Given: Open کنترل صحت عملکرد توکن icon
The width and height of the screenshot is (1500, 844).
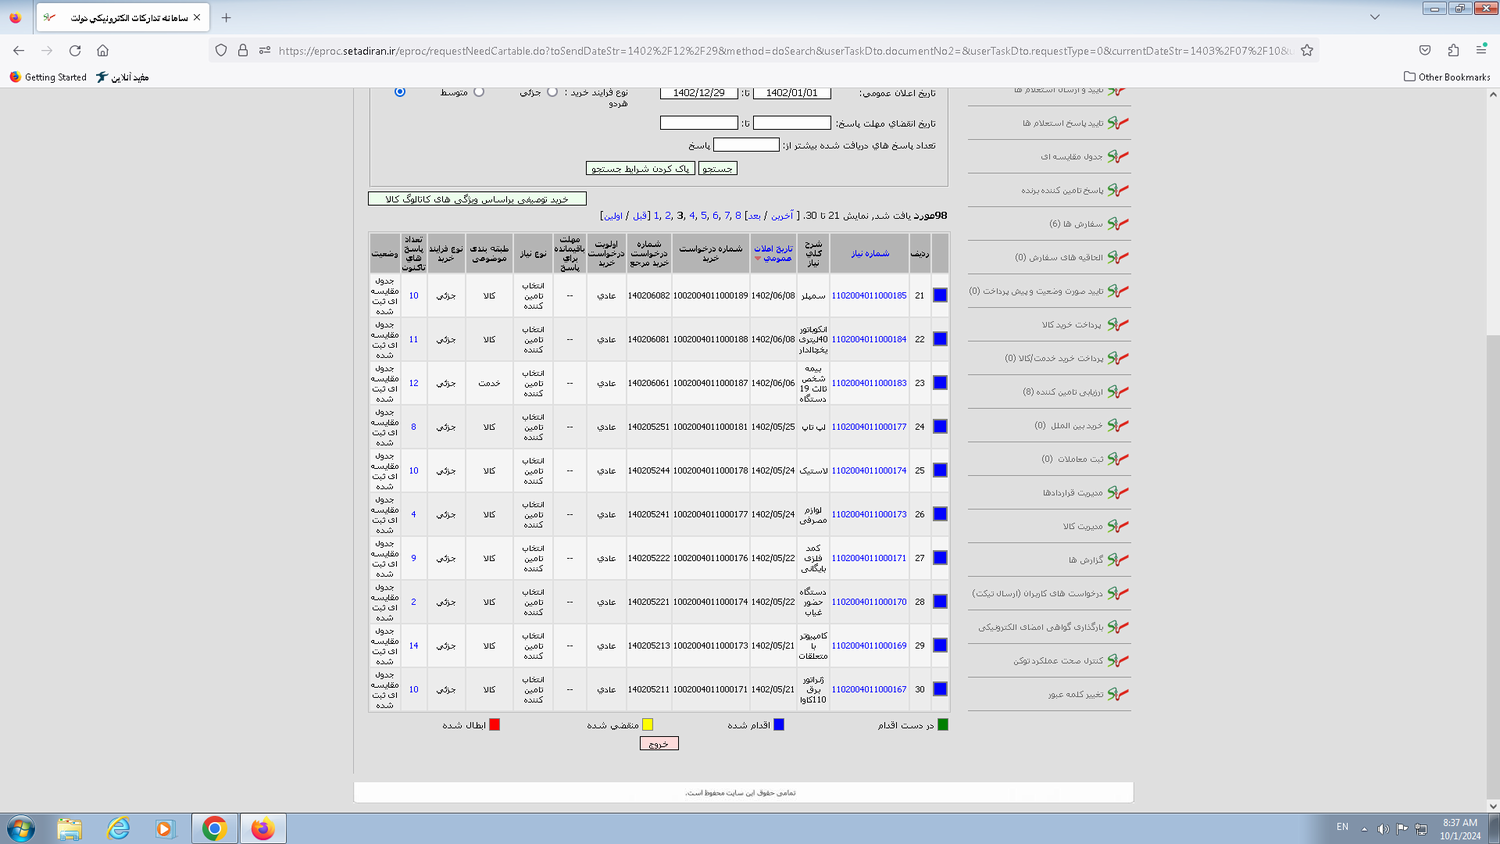Looking at the screenshot, I should point(1118,661).
